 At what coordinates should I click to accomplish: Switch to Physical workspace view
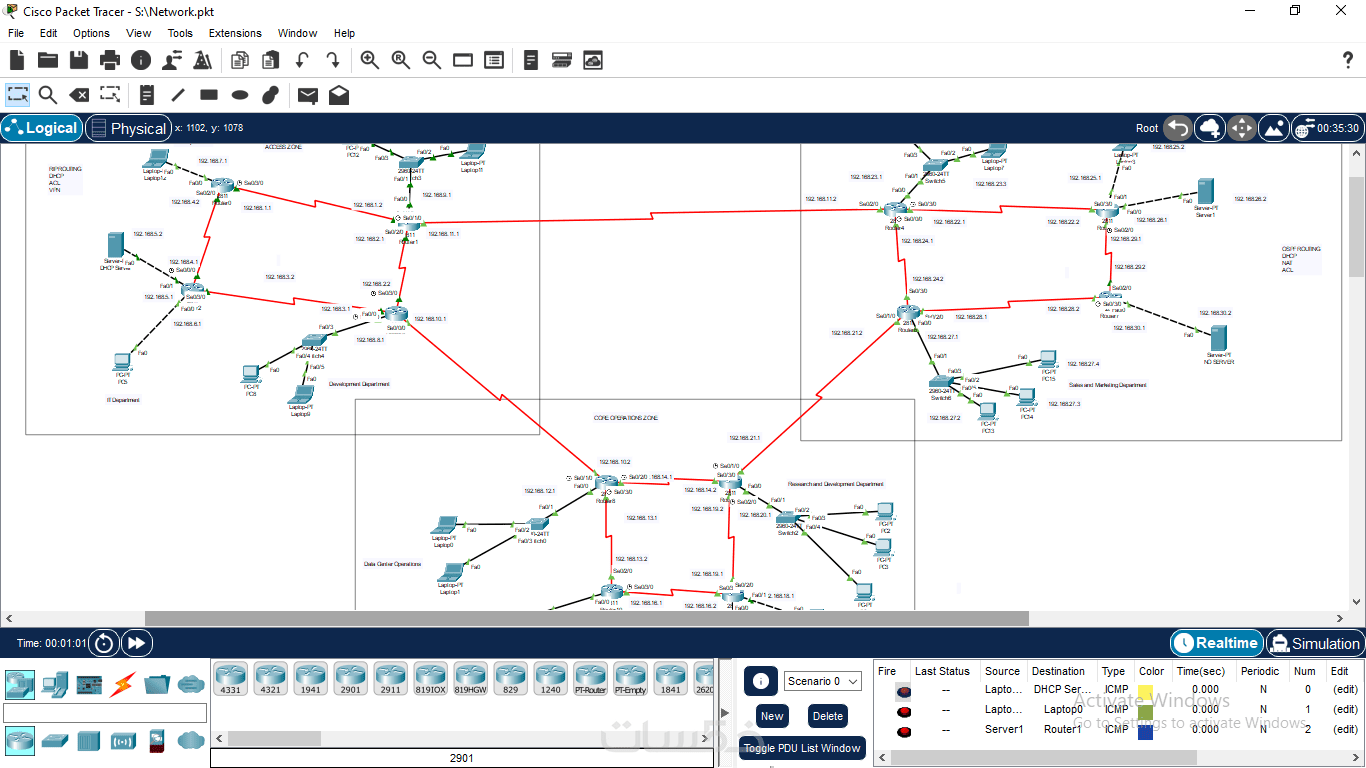(127, 128)
